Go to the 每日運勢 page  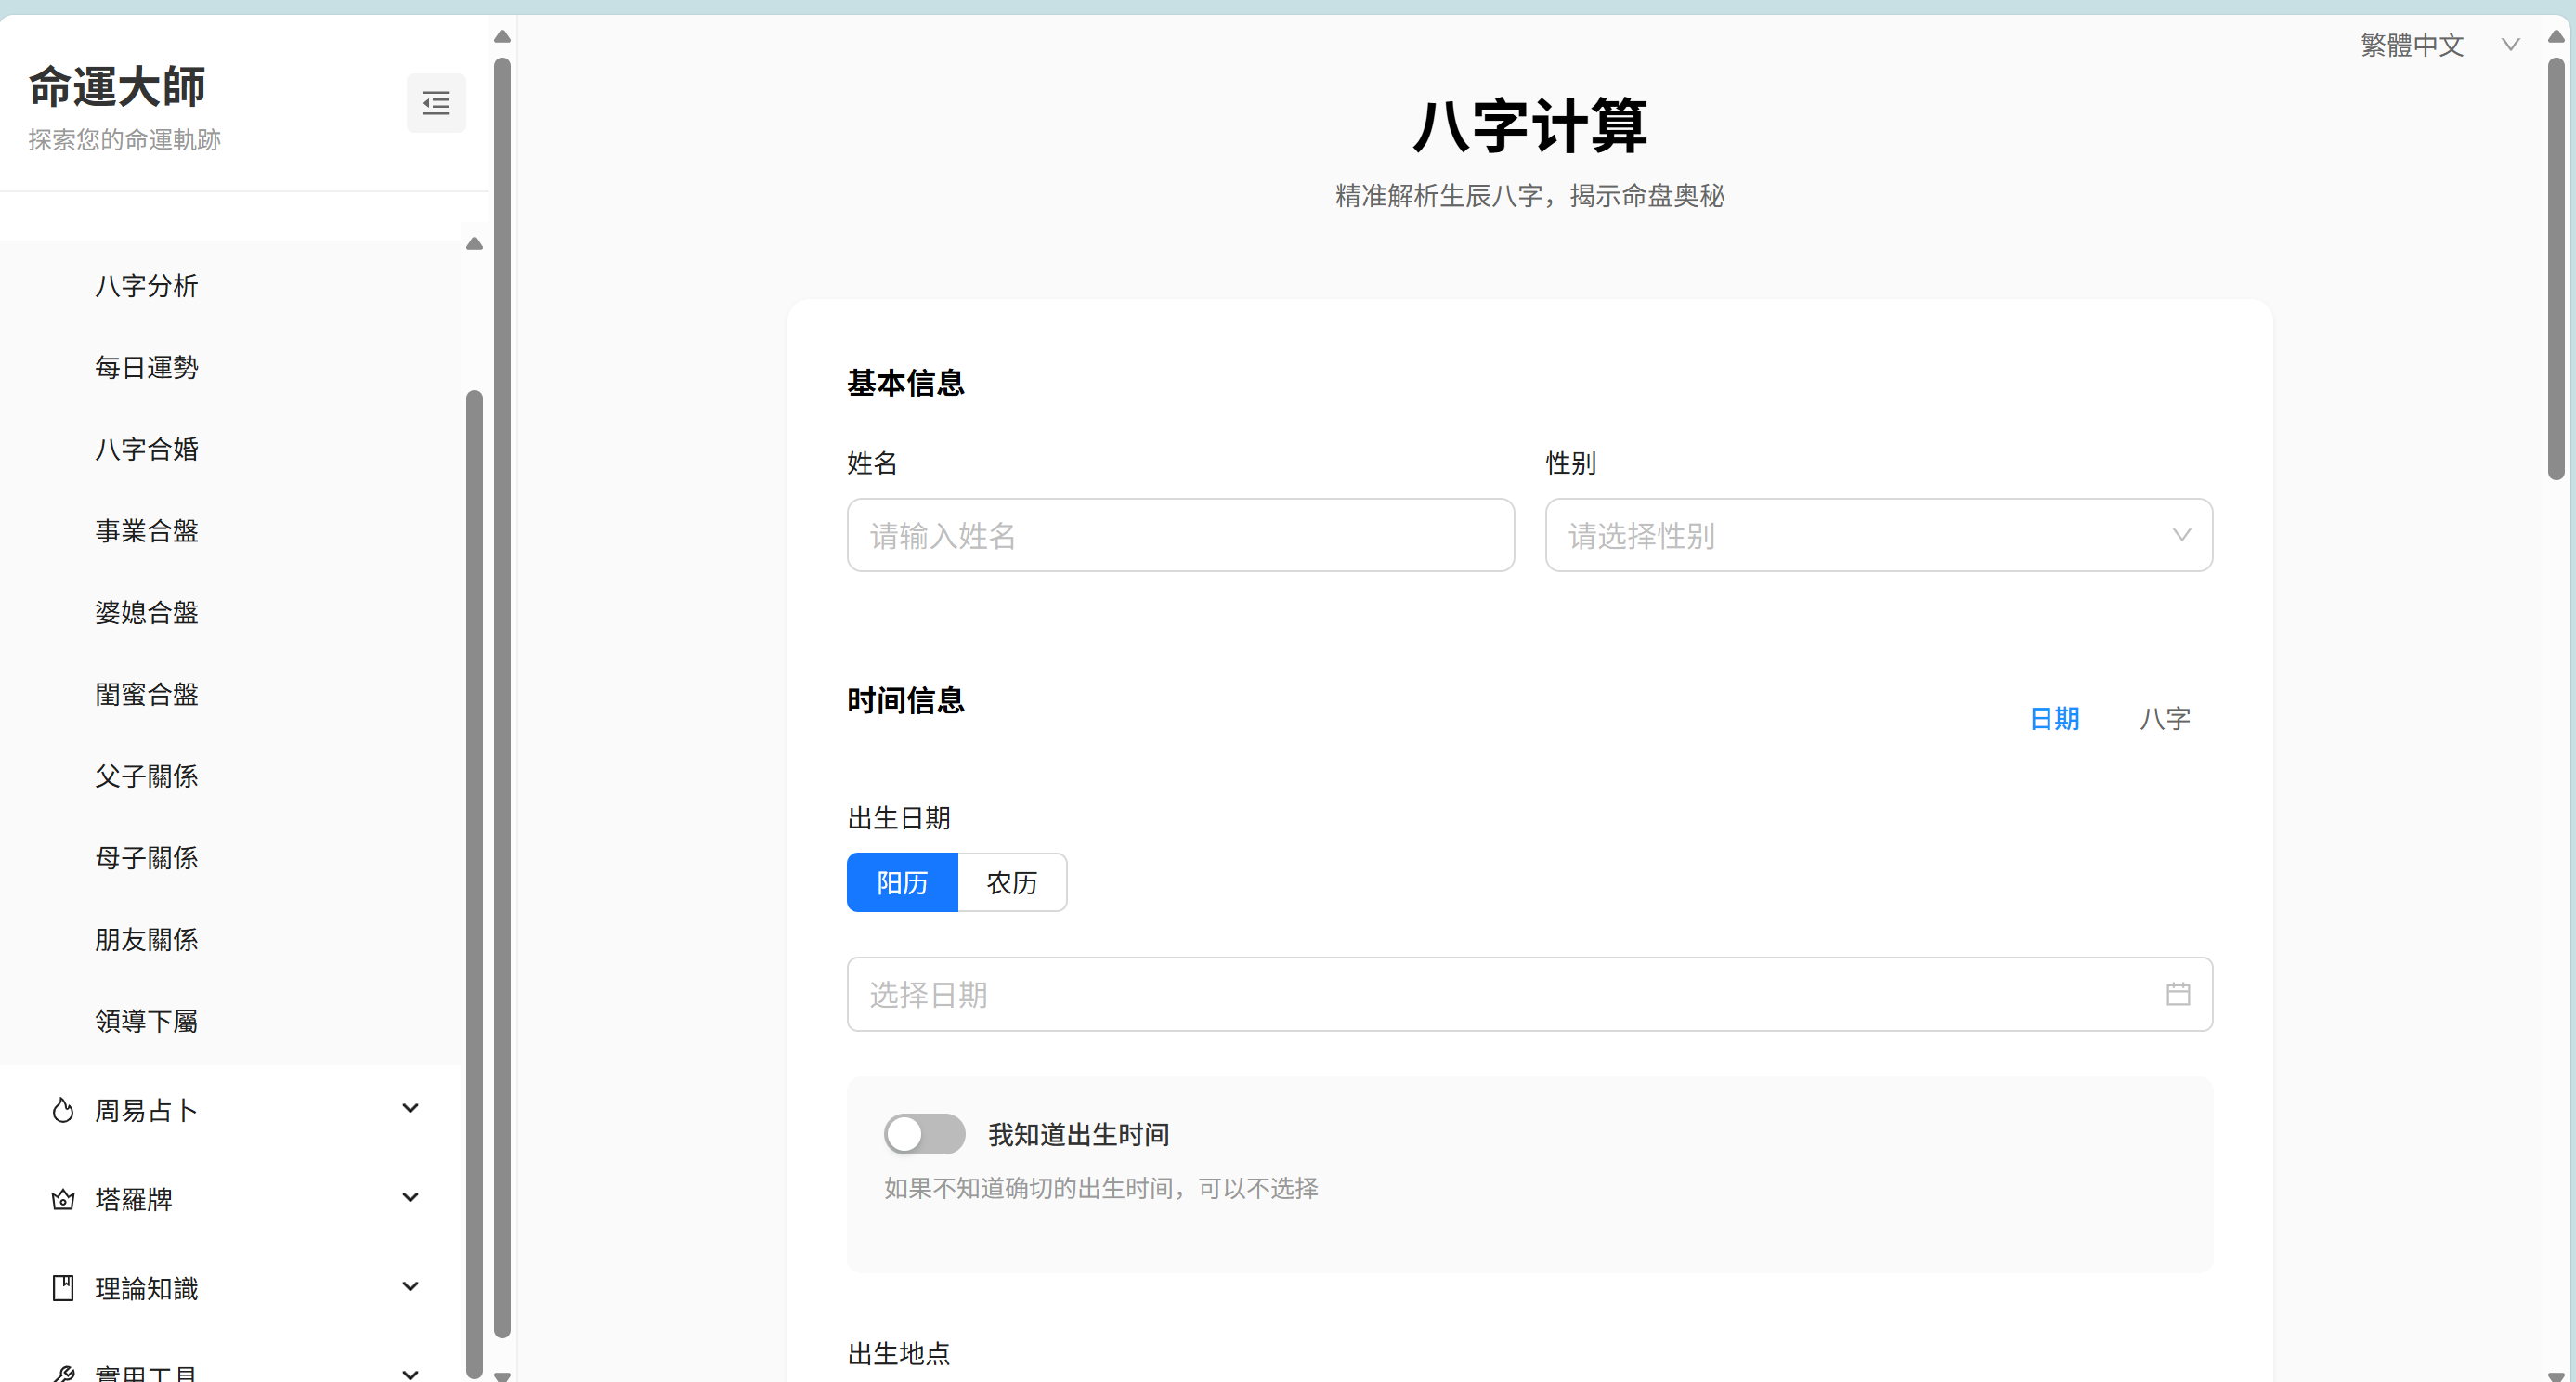[x=147, y=367]
